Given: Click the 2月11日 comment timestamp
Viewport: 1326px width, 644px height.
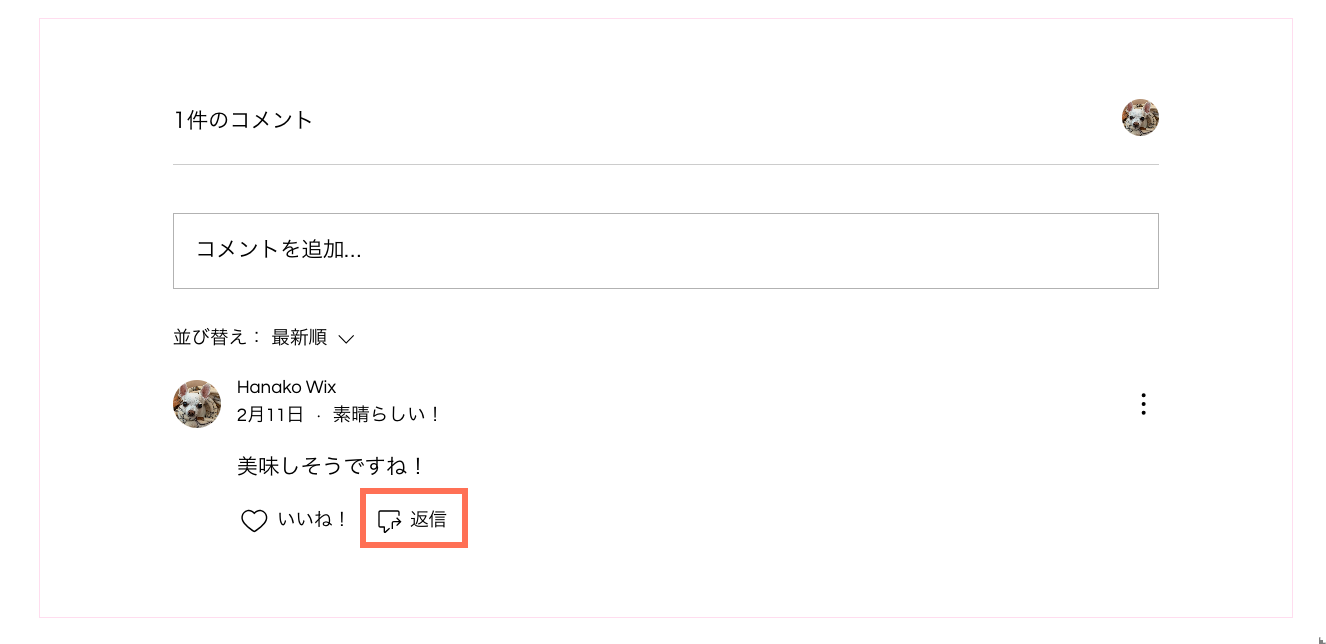Looking at the screenshot, I should point(268,414).
